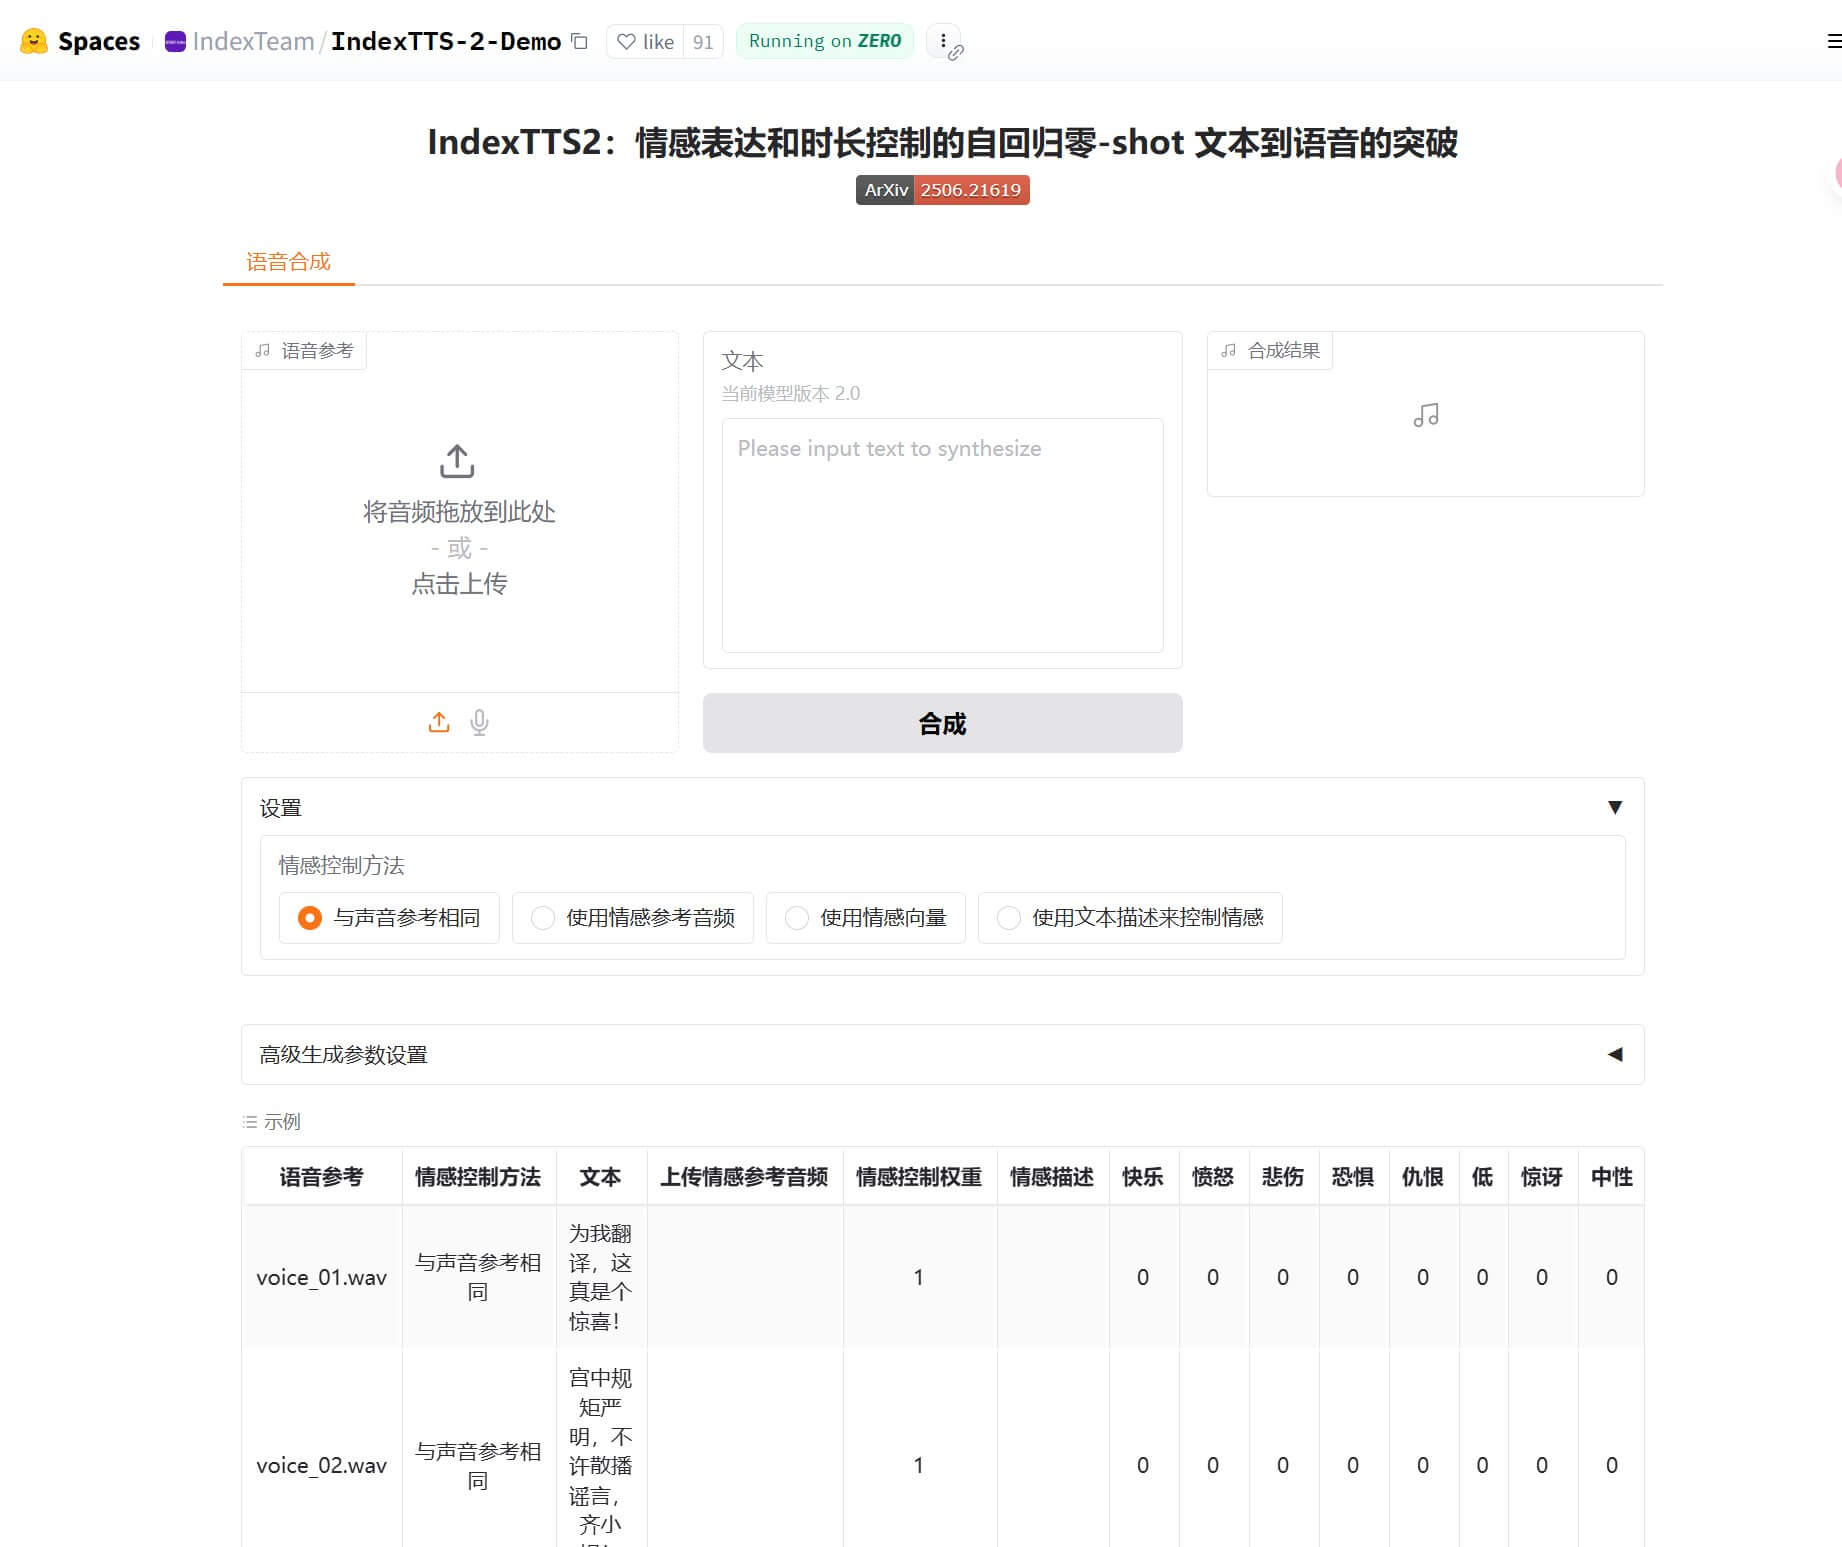Open the hamburger menu at top right
The width and height of the screenshot is (1842, 1547).
(x=1833, y=41)
